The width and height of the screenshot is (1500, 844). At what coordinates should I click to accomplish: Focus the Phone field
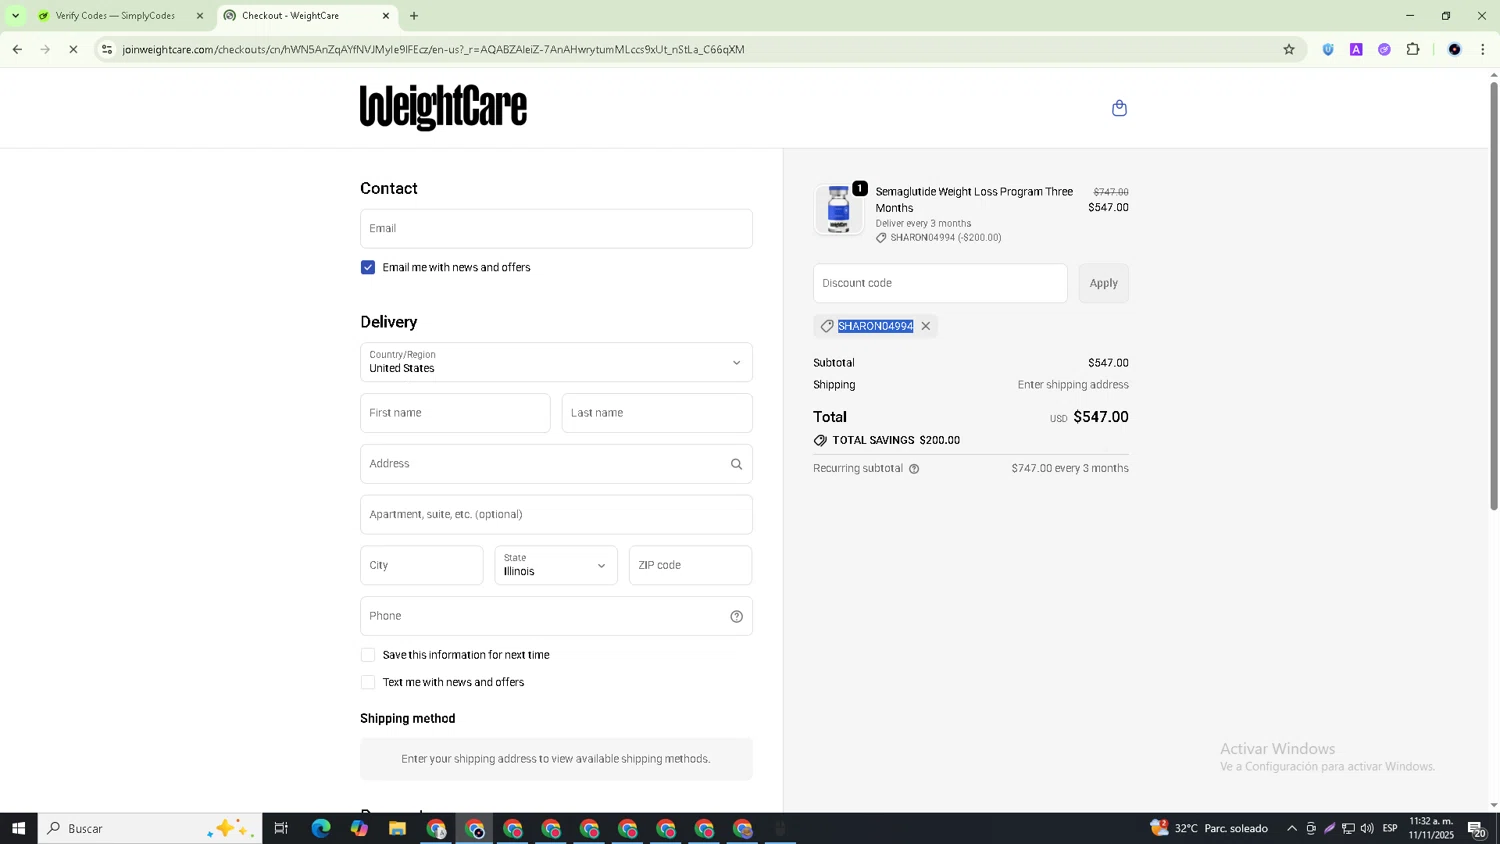(x=556, y=616)
